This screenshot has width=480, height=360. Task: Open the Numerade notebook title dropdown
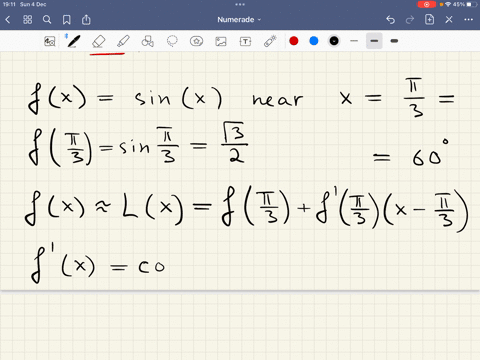click(239, 20)
